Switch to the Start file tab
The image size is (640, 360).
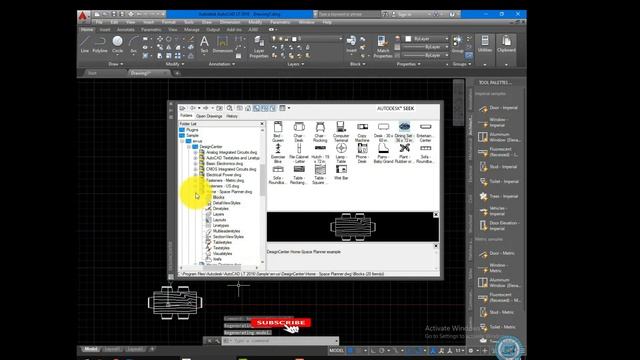[x=92, y=73]
